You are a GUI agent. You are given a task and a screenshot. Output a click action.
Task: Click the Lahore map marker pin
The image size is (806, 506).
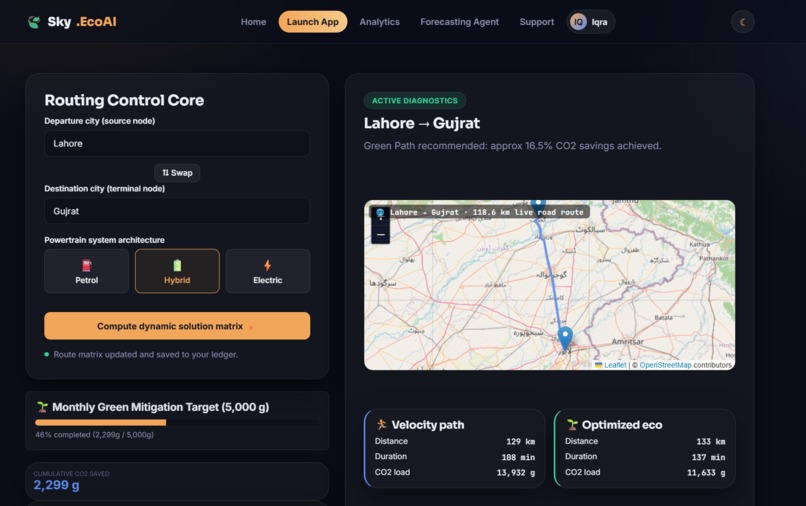565,338
